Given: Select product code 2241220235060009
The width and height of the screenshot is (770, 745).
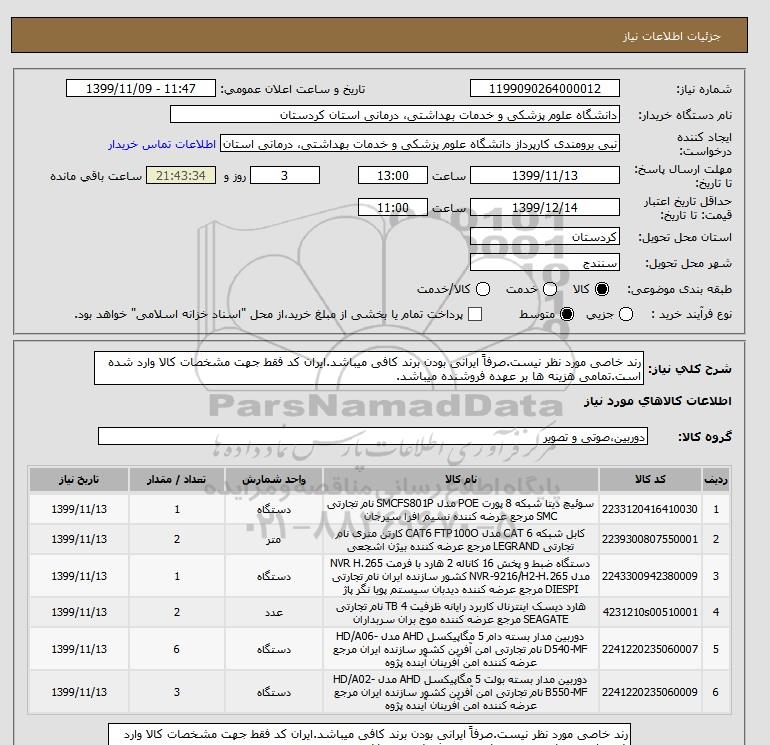Looking at the screenshot, I should click(x=650, y=692).
